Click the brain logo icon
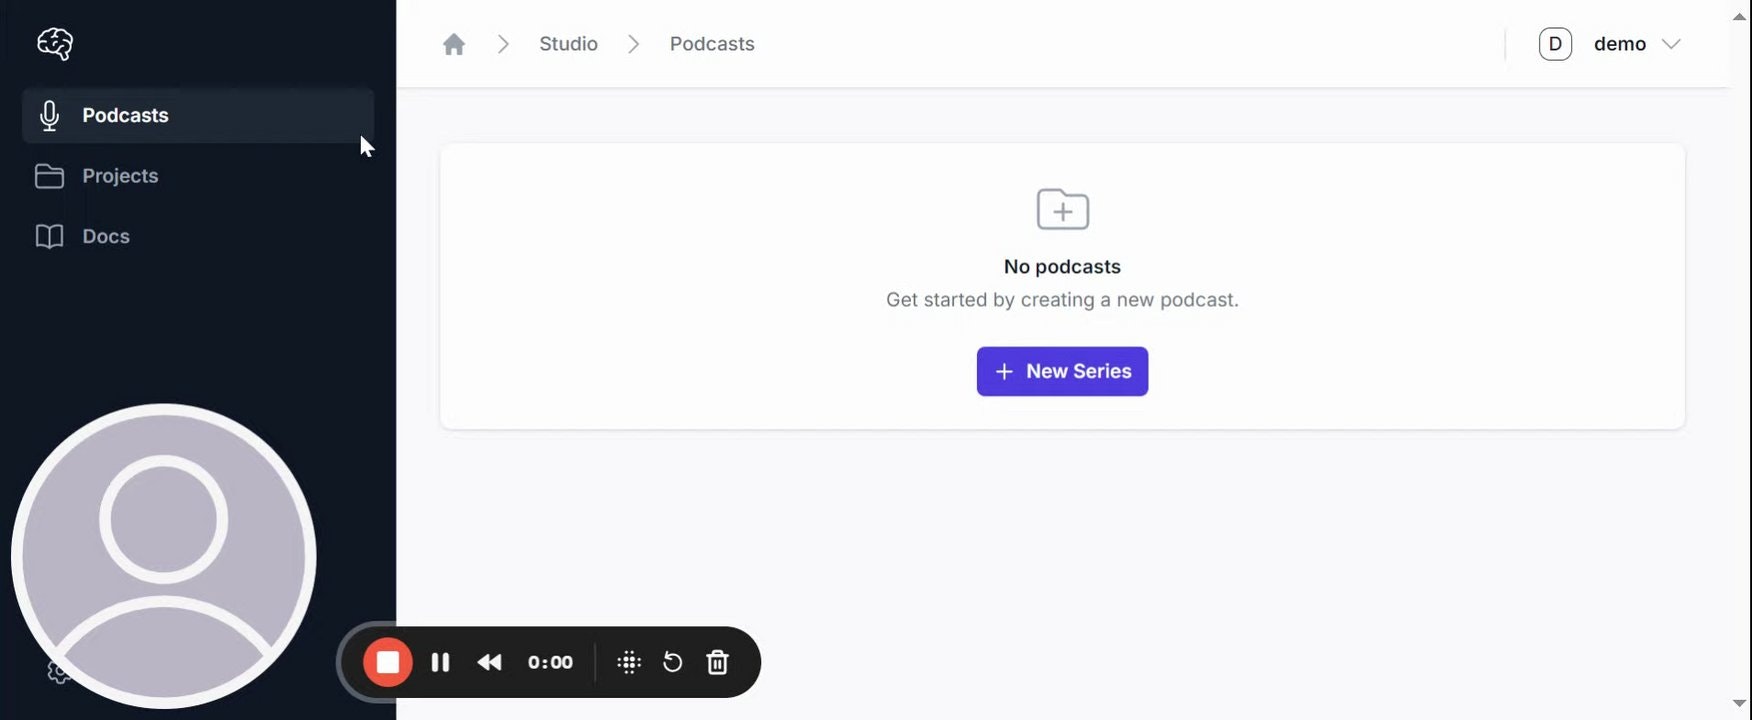The height and width of the screenshot is (720, 1752). 55,43
